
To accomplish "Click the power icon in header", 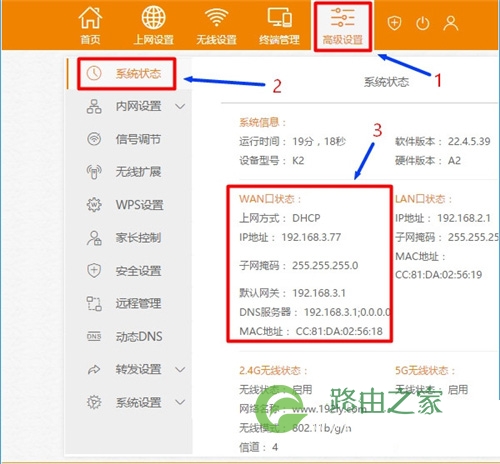I will point(423,23).
